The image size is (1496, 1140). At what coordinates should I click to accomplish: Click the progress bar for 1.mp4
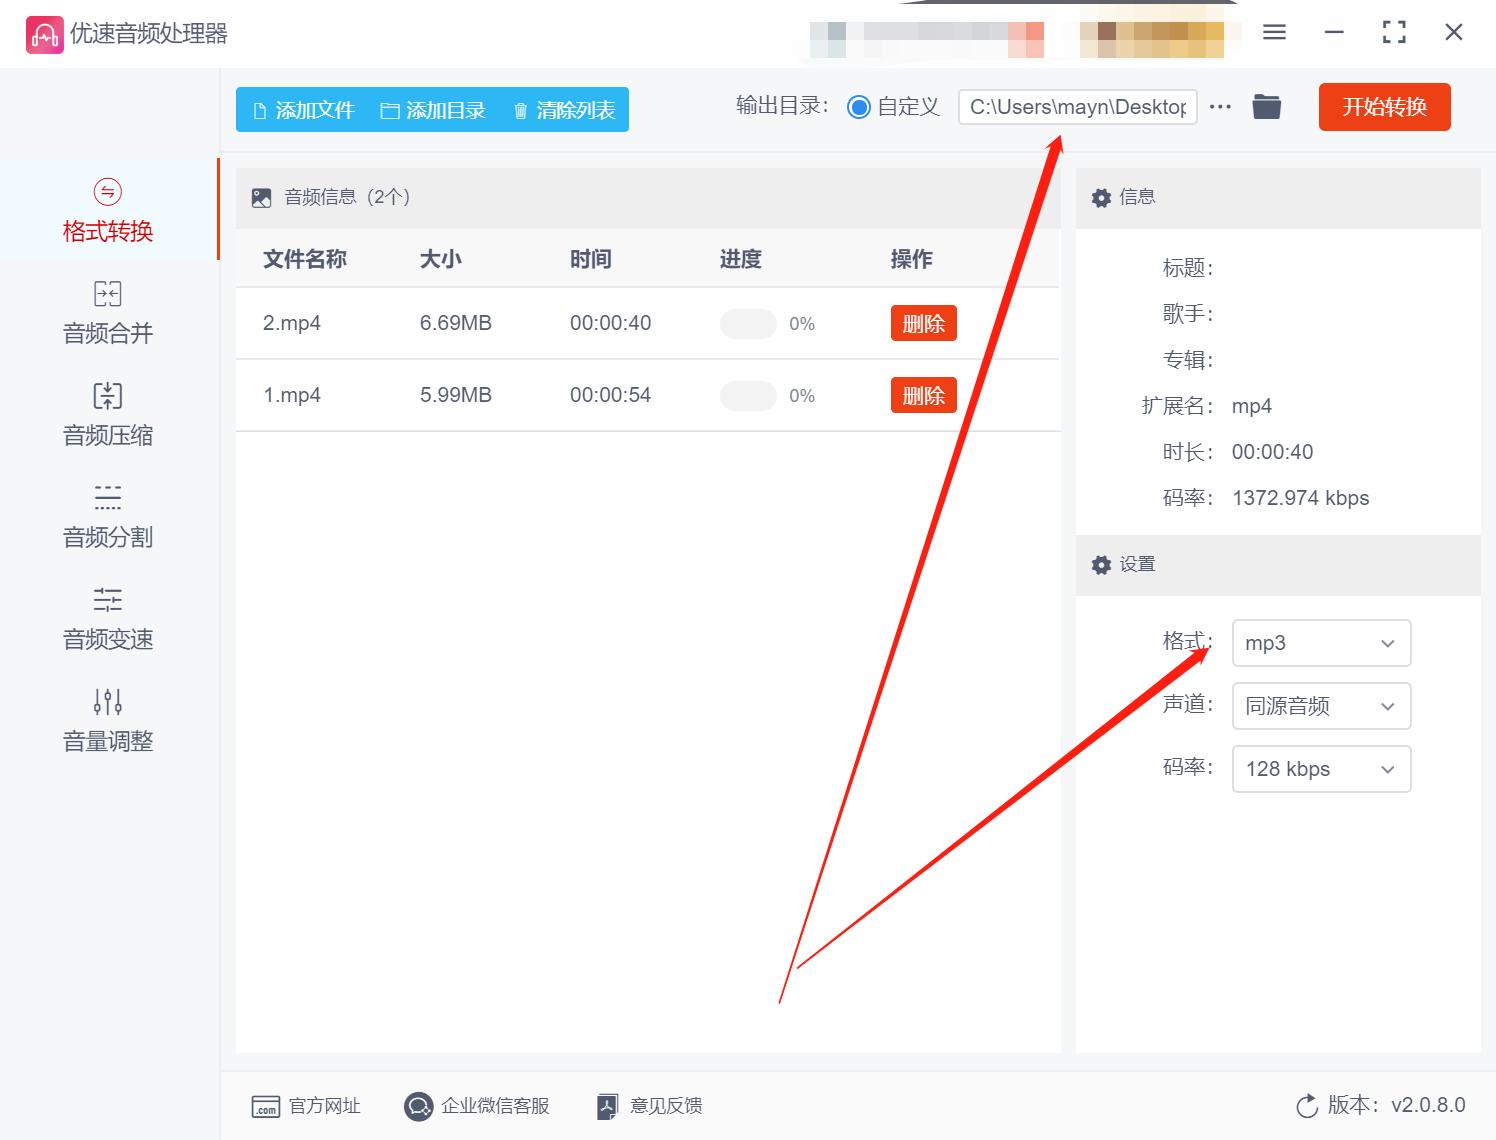coord(748,395)
